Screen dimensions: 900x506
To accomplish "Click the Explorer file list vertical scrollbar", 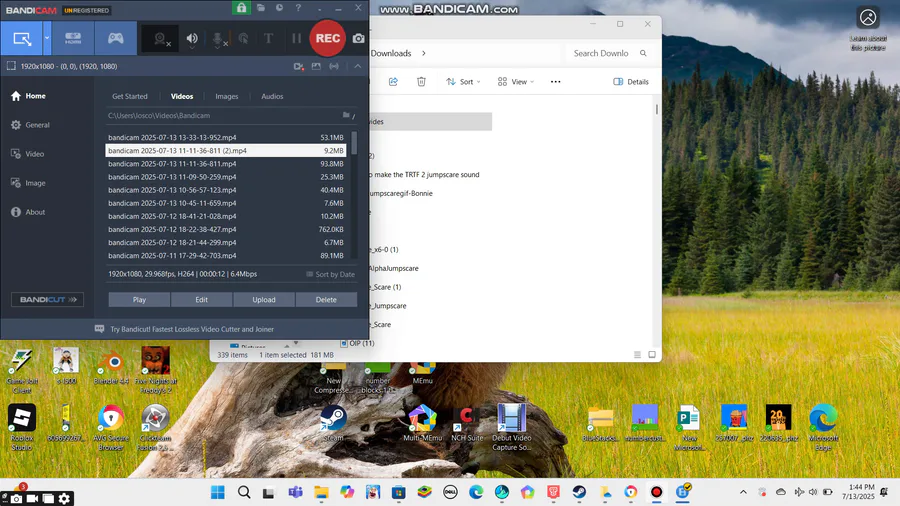I will tap(657, 109).
